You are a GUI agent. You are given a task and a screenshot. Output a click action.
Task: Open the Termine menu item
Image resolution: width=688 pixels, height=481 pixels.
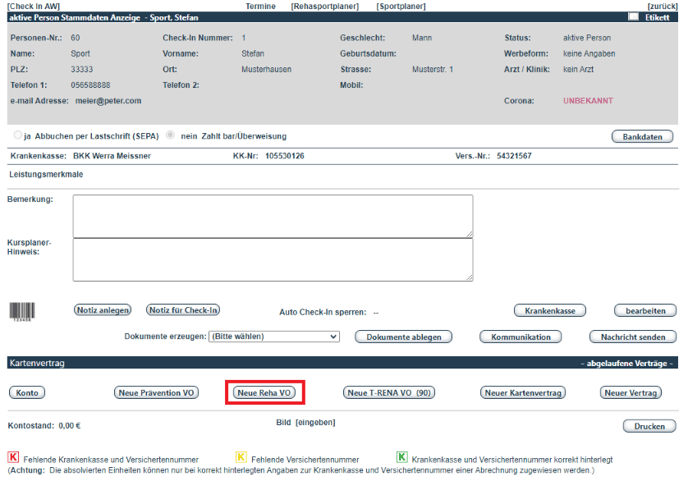tap(261, 6)
